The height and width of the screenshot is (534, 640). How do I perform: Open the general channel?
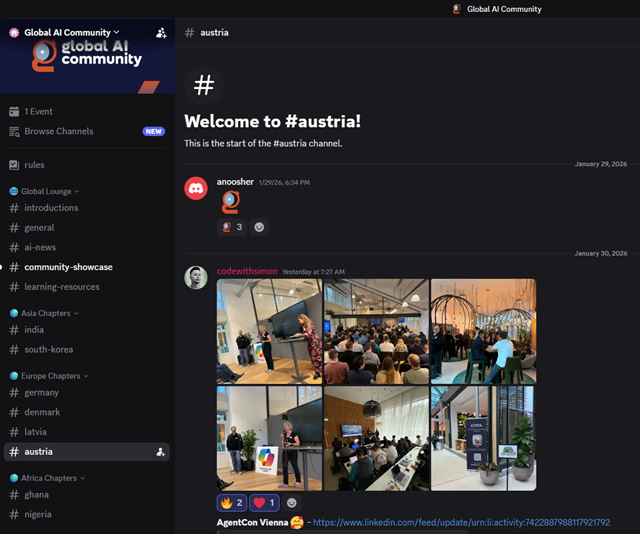point(39,227)
